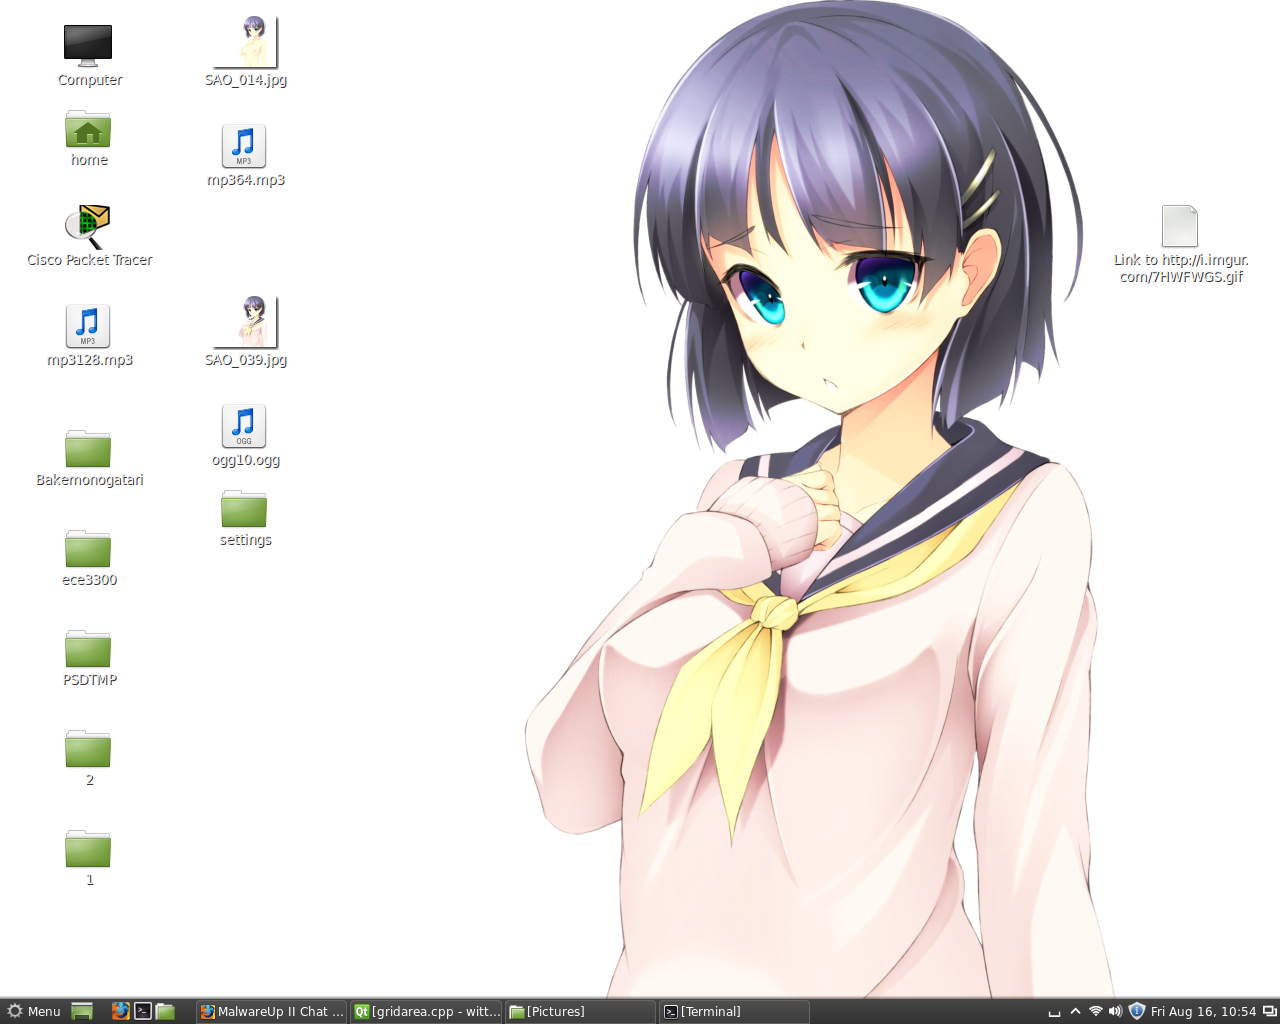Screen dimensions: 1280x1024
Task: Switch to the Pictures window in taskbar
Action: tap(581, 1012)
